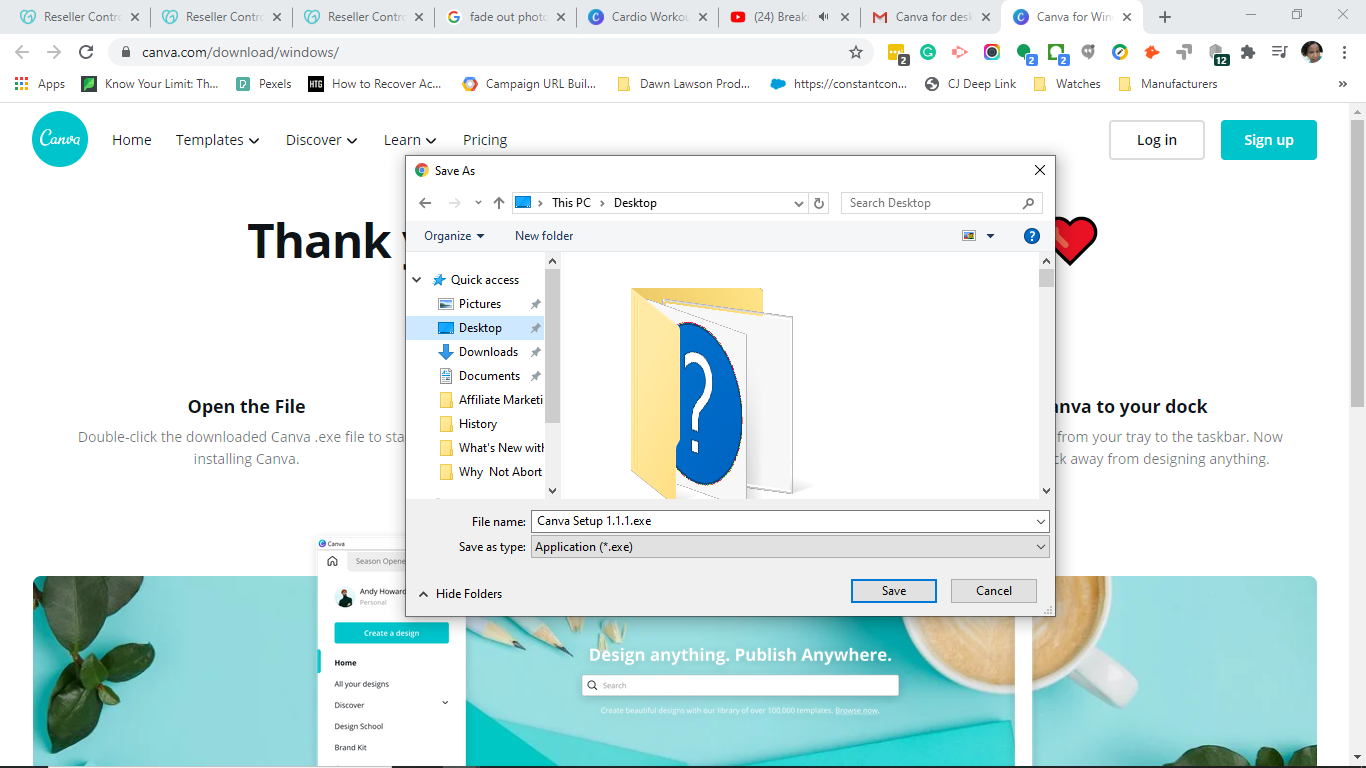Open the Manufacturers bookmarks folder
This screenshot has height=768, width=1366.
(1167, 84)
